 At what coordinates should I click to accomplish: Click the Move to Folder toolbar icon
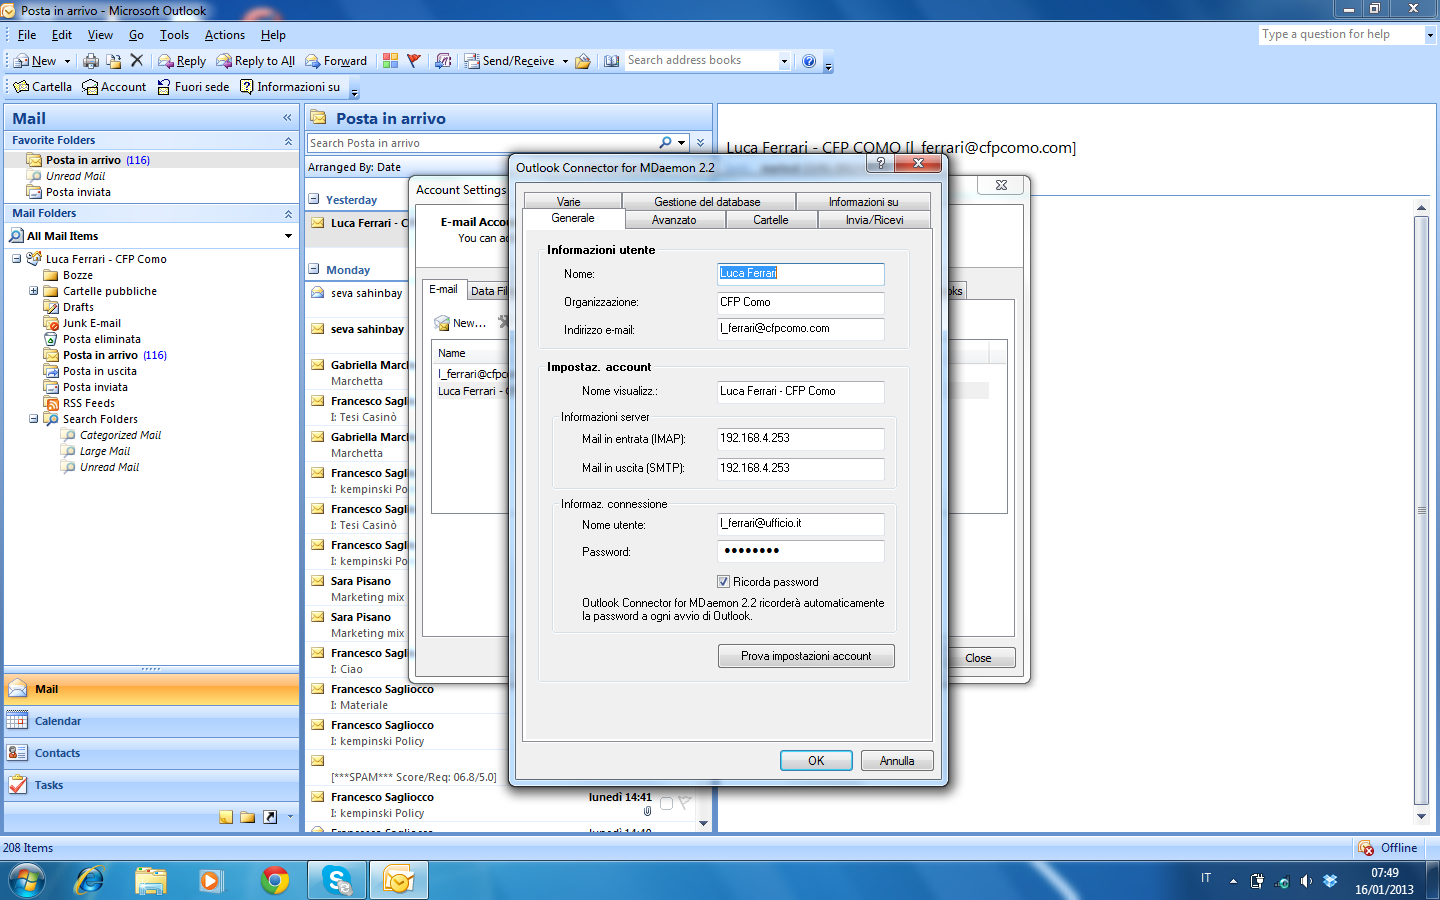coord(114,61)
